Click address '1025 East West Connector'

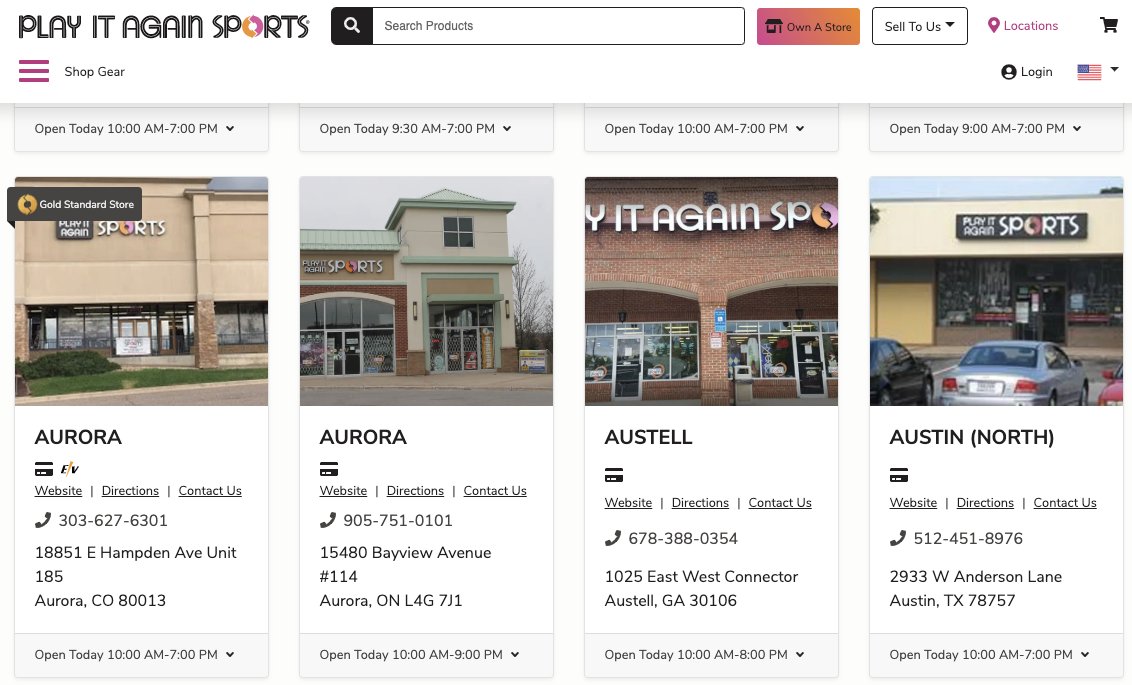[701, 577]
